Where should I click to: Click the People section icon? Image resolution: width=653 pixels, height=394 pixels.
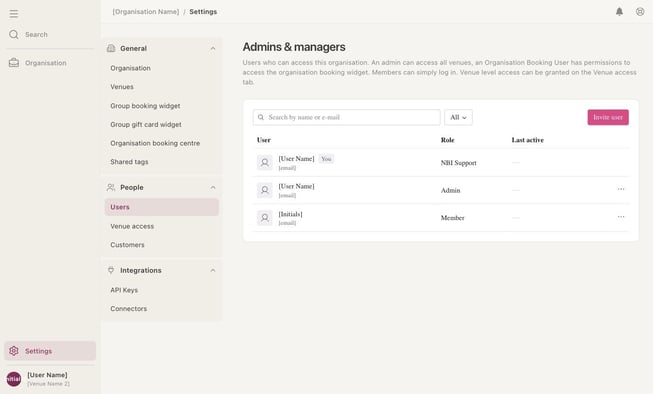111,187
